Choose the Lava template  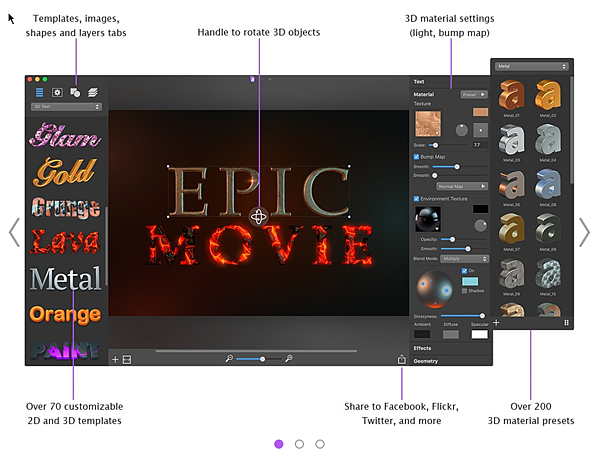[x=65, y=242]
